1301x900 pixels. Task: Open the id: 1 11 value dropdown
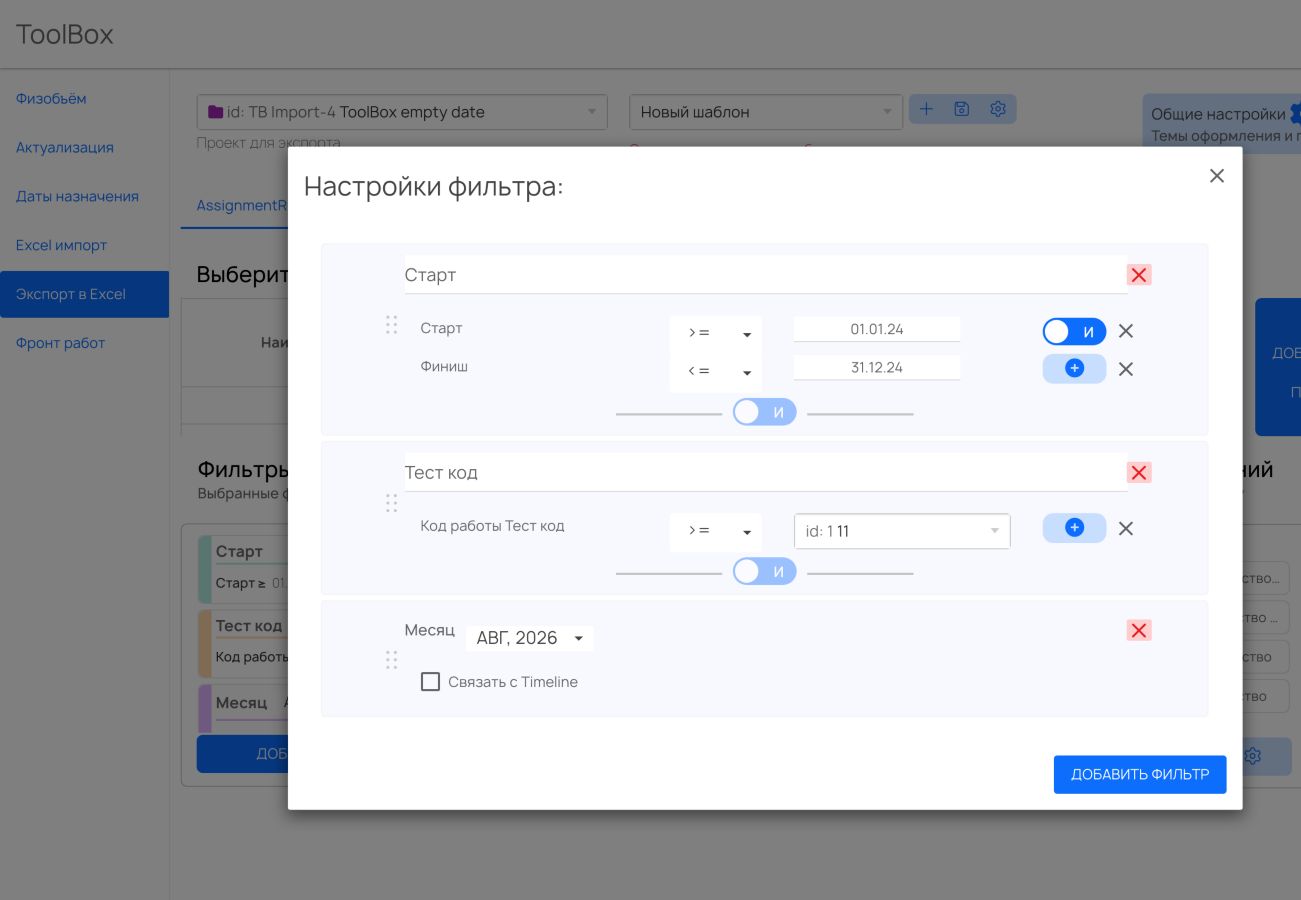(x=902, y=531)
